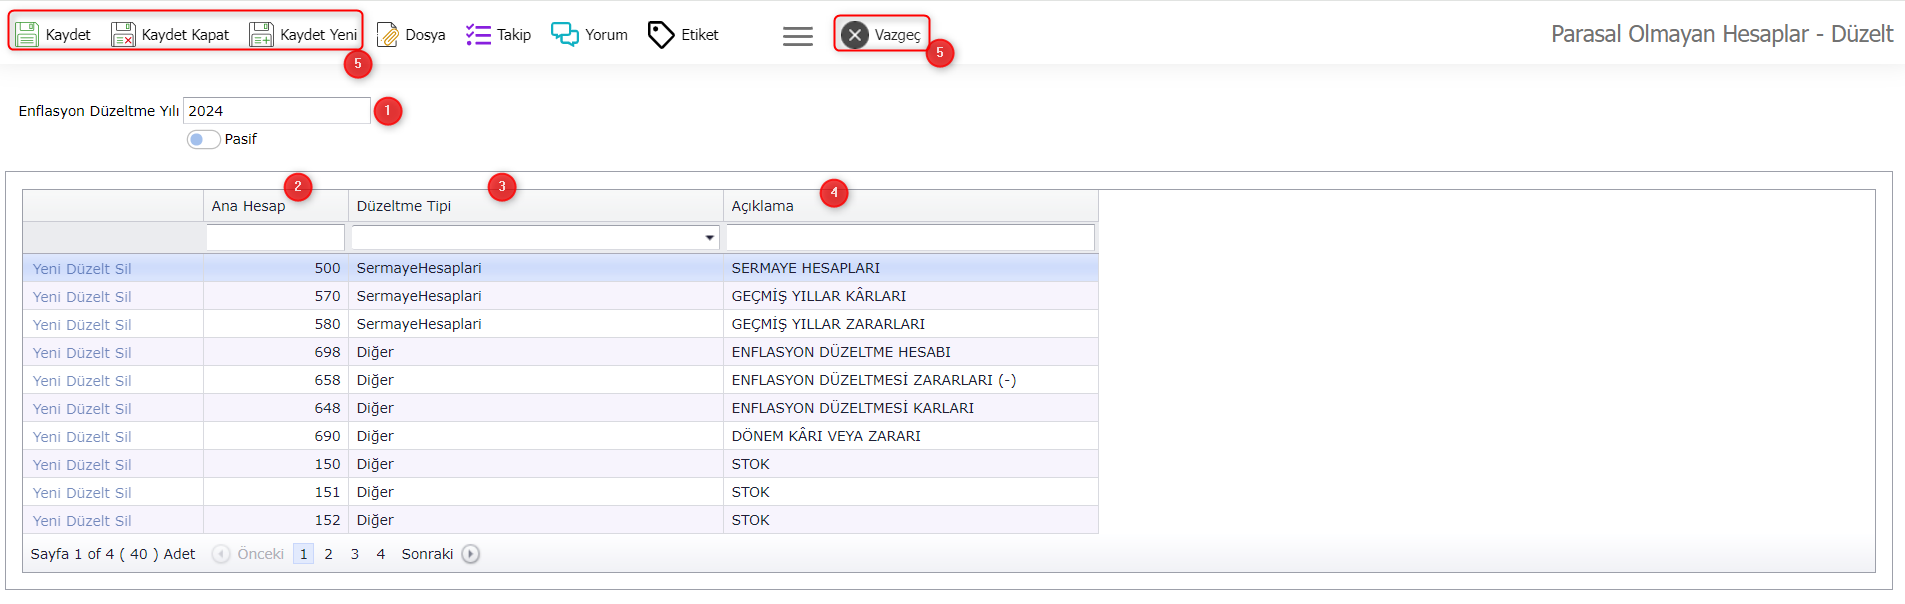The width and height of the screenshot is (1905, 604).
Task: Click the Kaydet Yeni save-new icon
Action: 261,35
